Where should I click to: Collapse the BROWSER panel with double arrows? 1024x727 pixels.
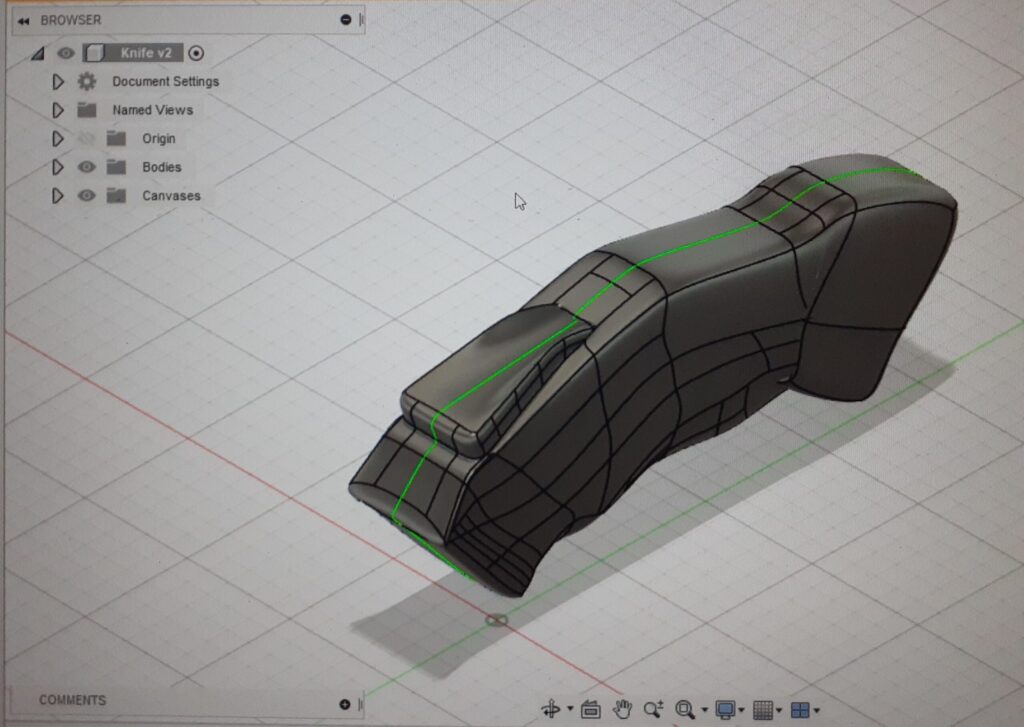click(x=23, y=20)
